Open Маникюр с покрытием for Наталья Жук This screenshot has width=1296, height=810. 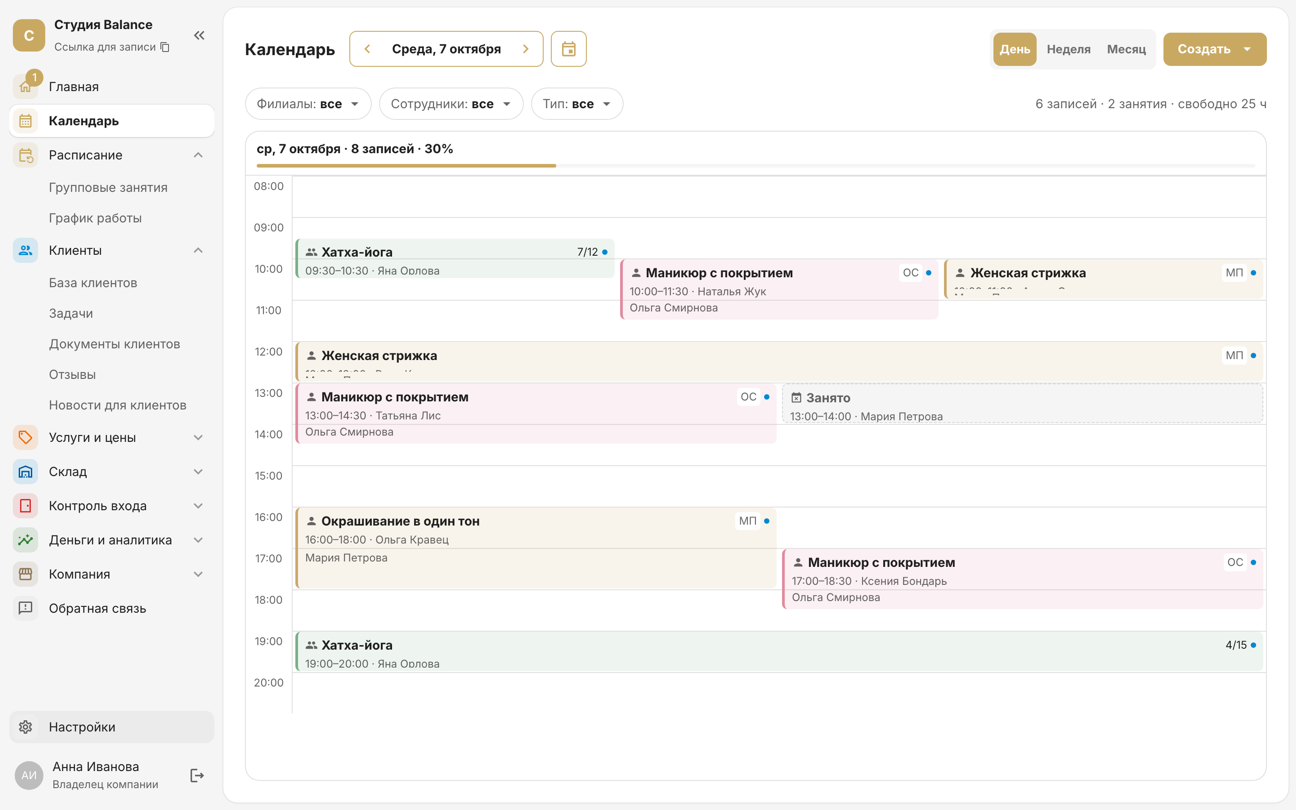click(x=779, y=289)
